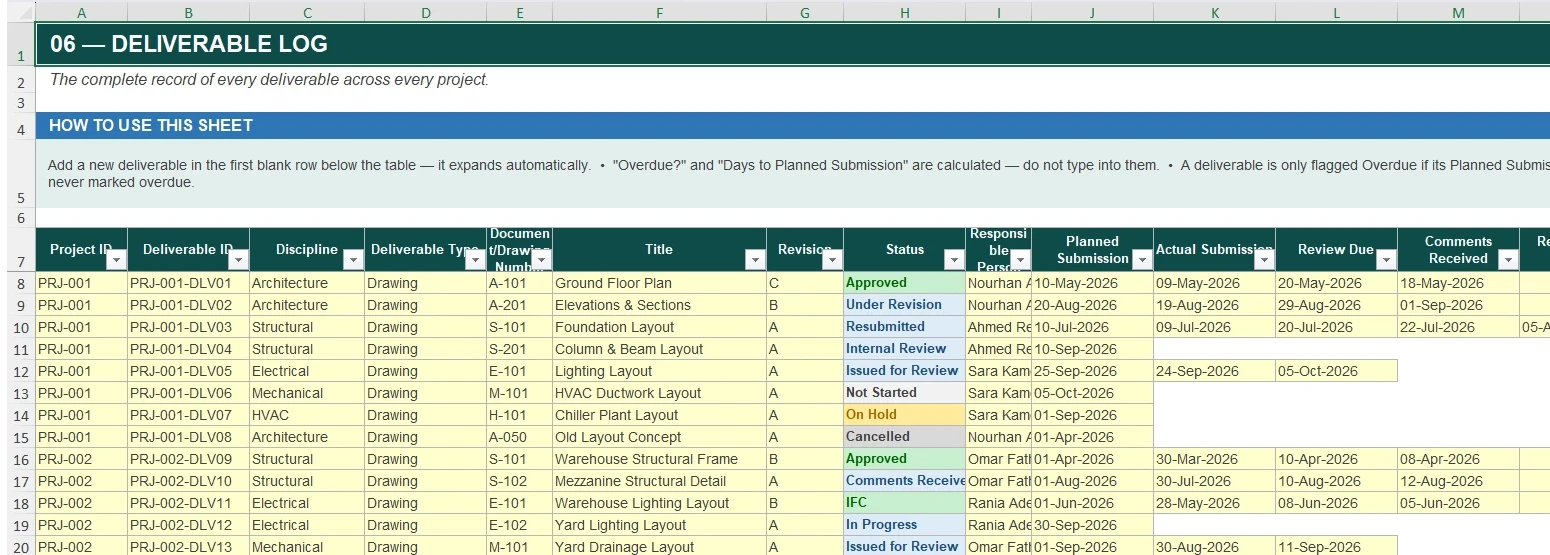Select review due date 11-Sep-2026

(x=1336, y=547)
